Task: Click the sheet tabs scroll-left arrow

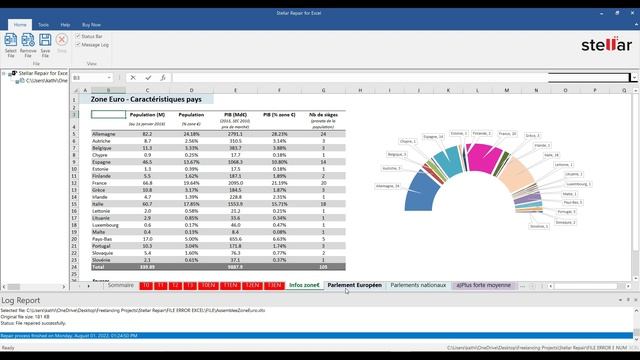Action: 79,286
